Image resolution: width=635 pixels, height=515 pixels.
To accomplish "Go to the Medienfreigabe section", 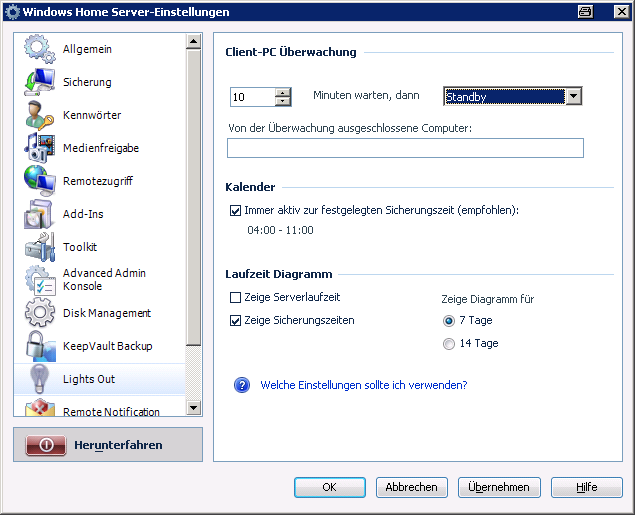I will pyautogui.click(x=100, y=148).
